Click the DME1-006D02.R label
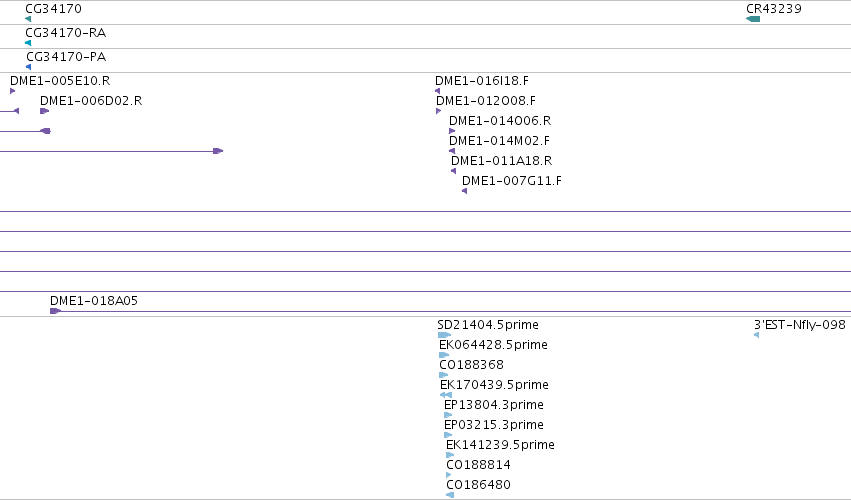 coord(91,101)
